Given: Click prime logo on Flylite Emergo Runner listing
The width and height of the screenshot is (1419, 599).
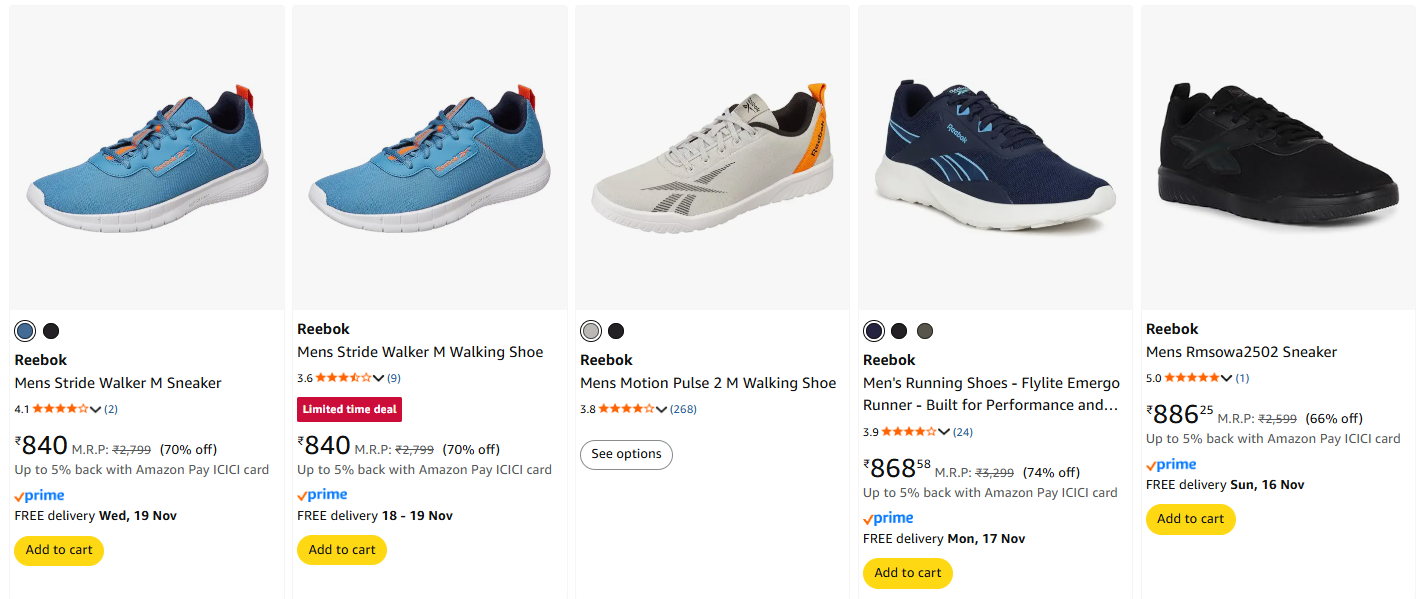Looking at the screenshot, I should 888,518.
